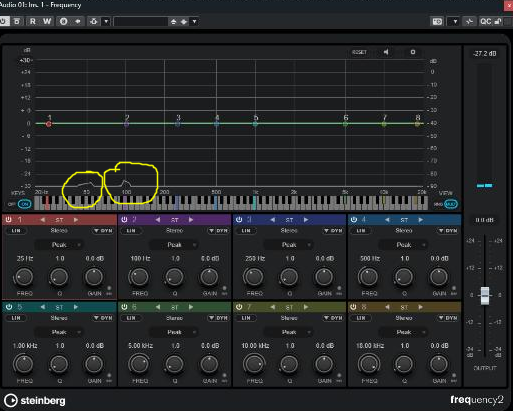Image resolution: width=513 pixels, height=411 pixels.
Task: Expand the DYN section on band 1
Action: 103,231
